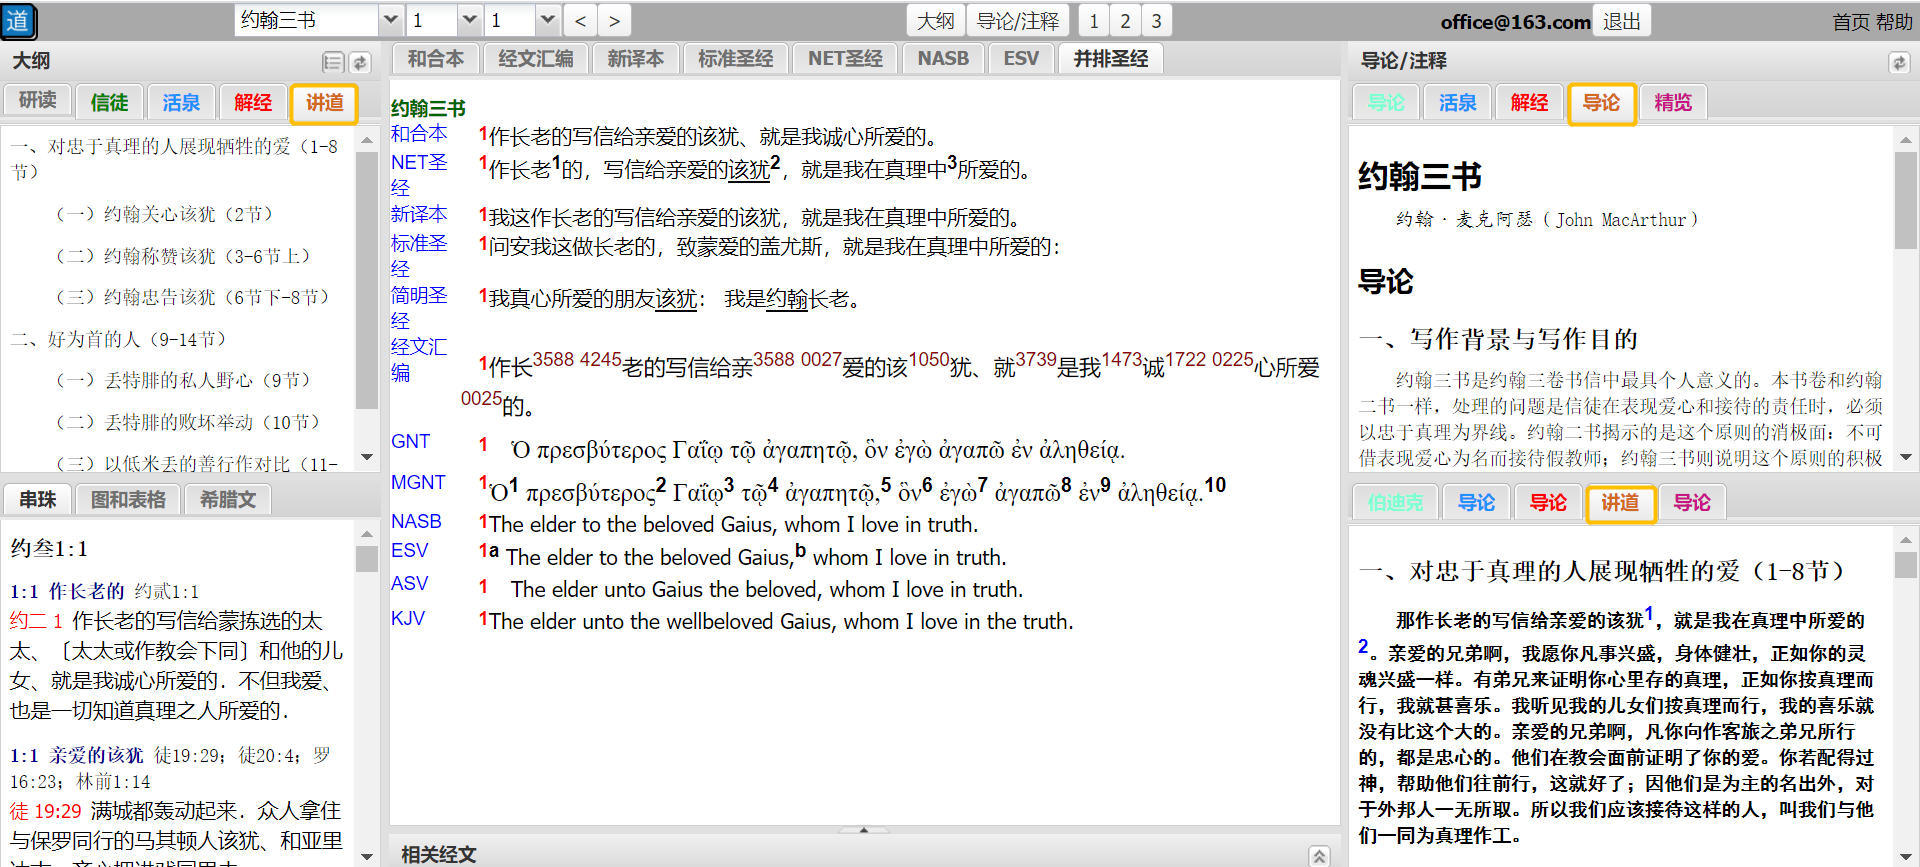
Task: Click the outline list-view icon in 大纲 header
Action: pos(333,63)
